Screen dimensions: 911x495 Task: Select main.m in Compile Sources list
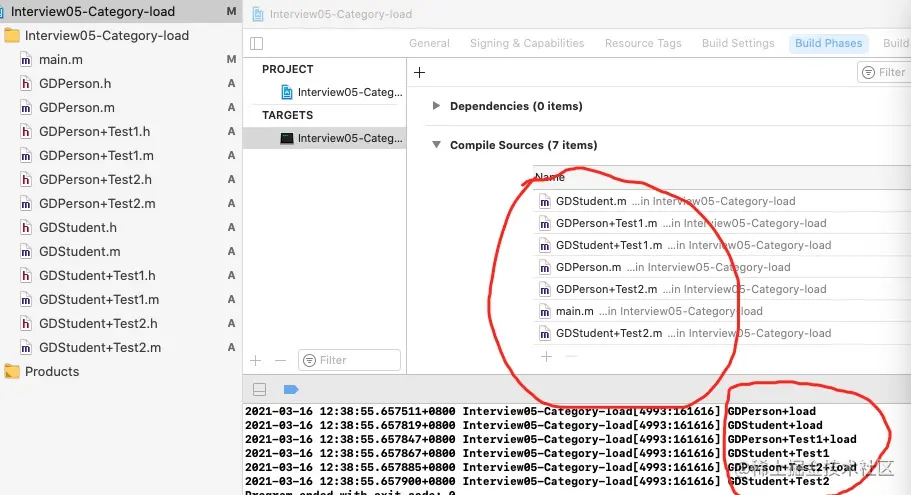[722, 311]
